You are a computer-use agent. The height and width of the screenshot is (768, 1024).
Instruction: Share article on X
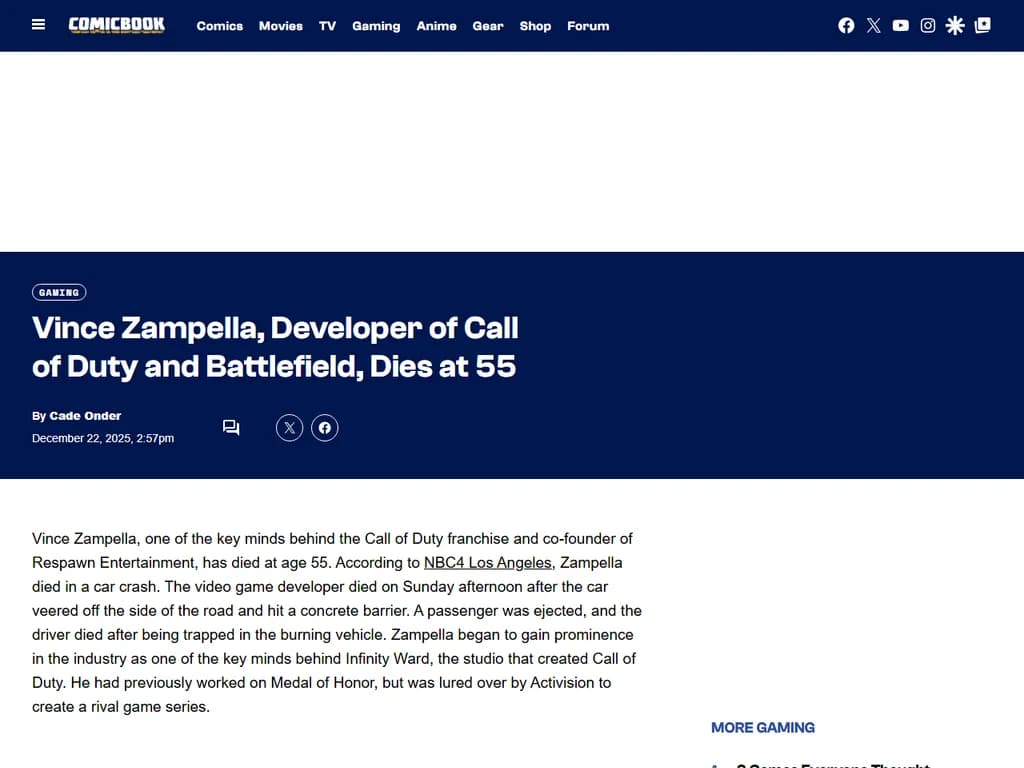point(289,428)
